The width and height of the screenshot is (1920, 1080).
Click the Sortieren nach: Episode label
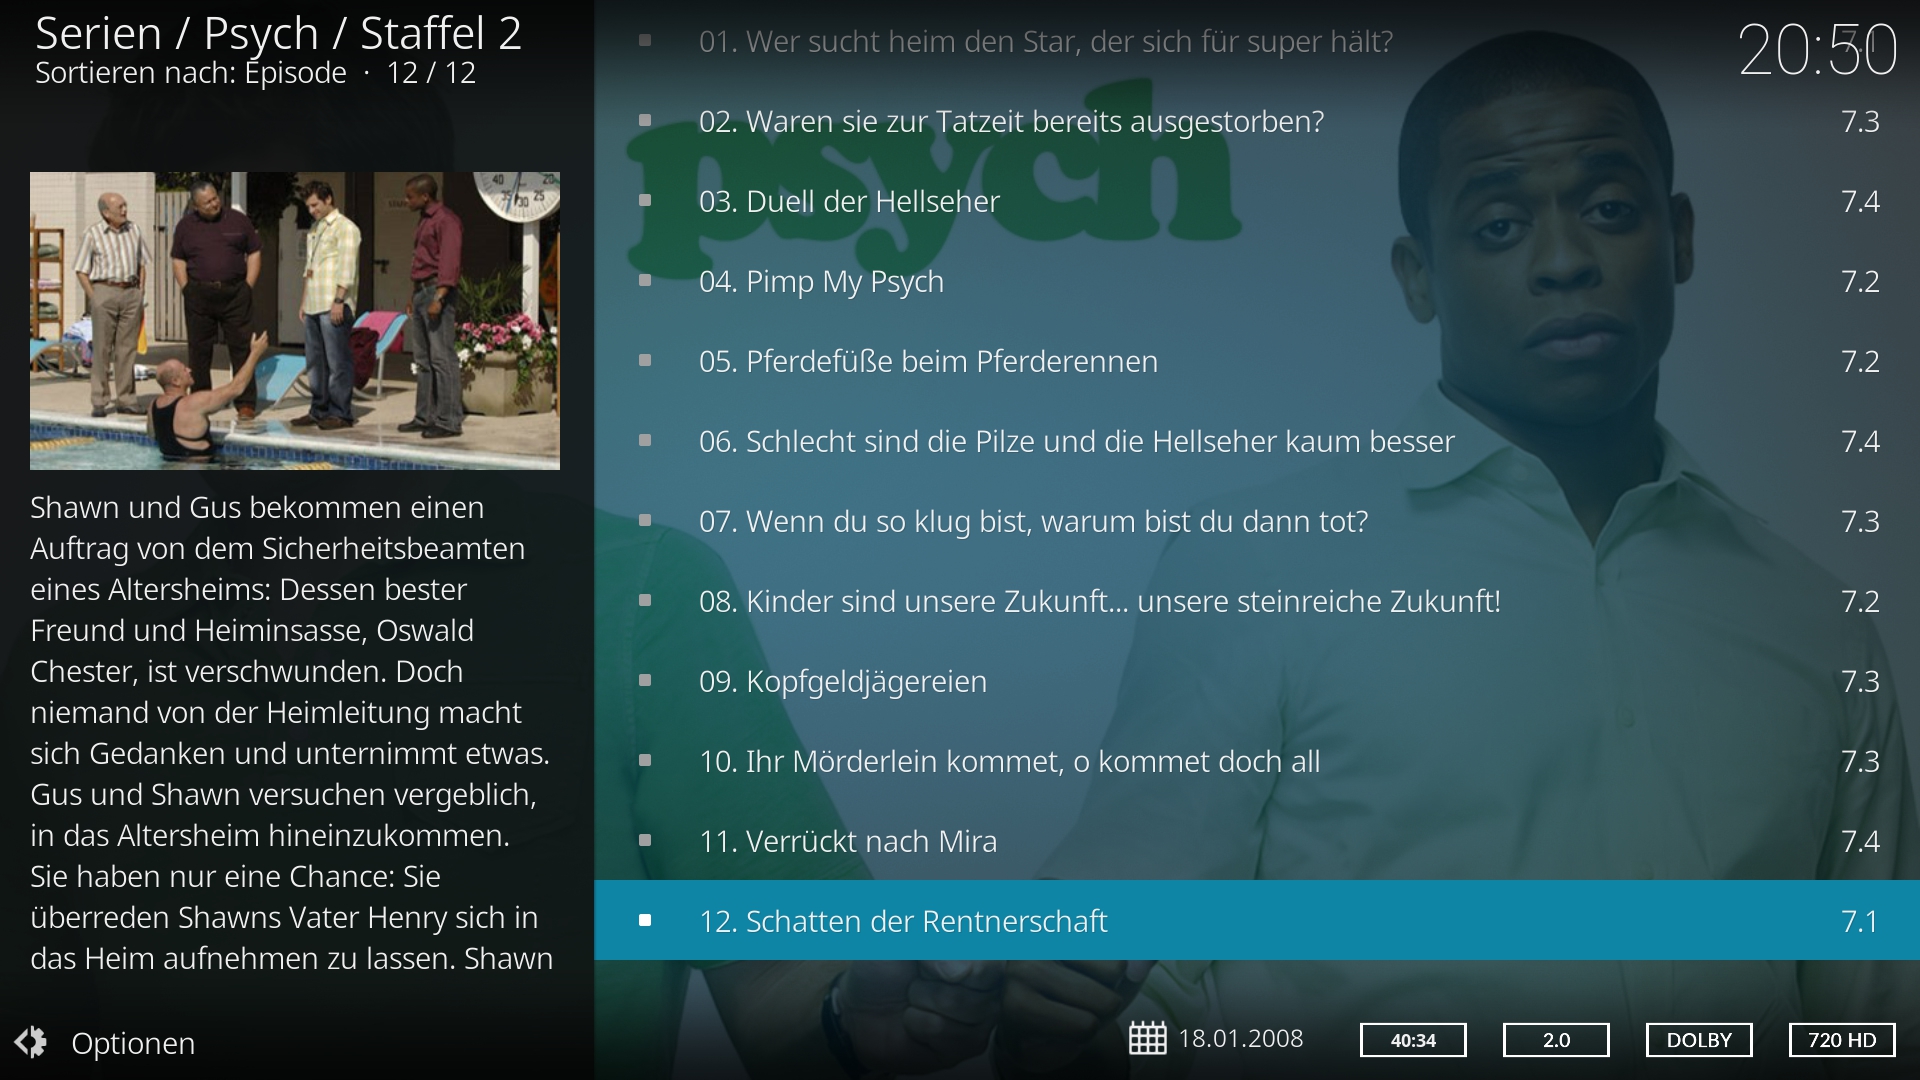coord(190,73)
